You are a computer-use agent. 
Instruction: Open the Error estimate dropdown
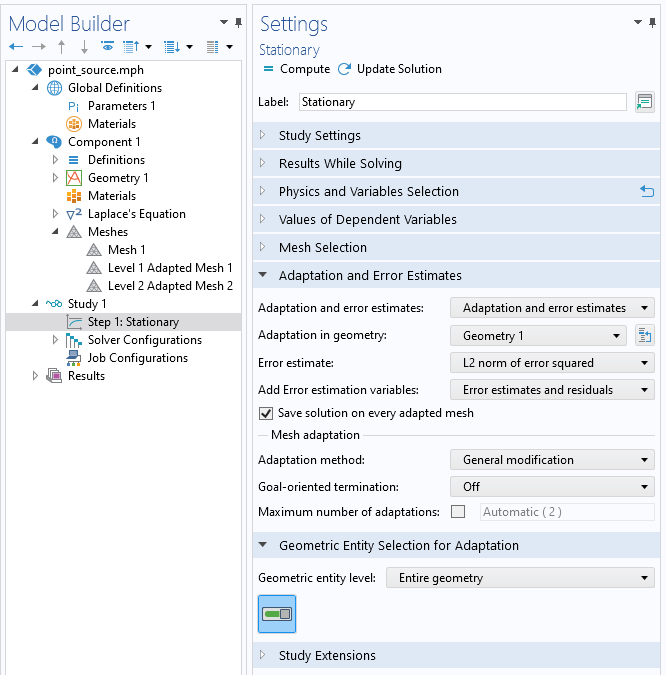pyautogui.click(x=552, y=363)
